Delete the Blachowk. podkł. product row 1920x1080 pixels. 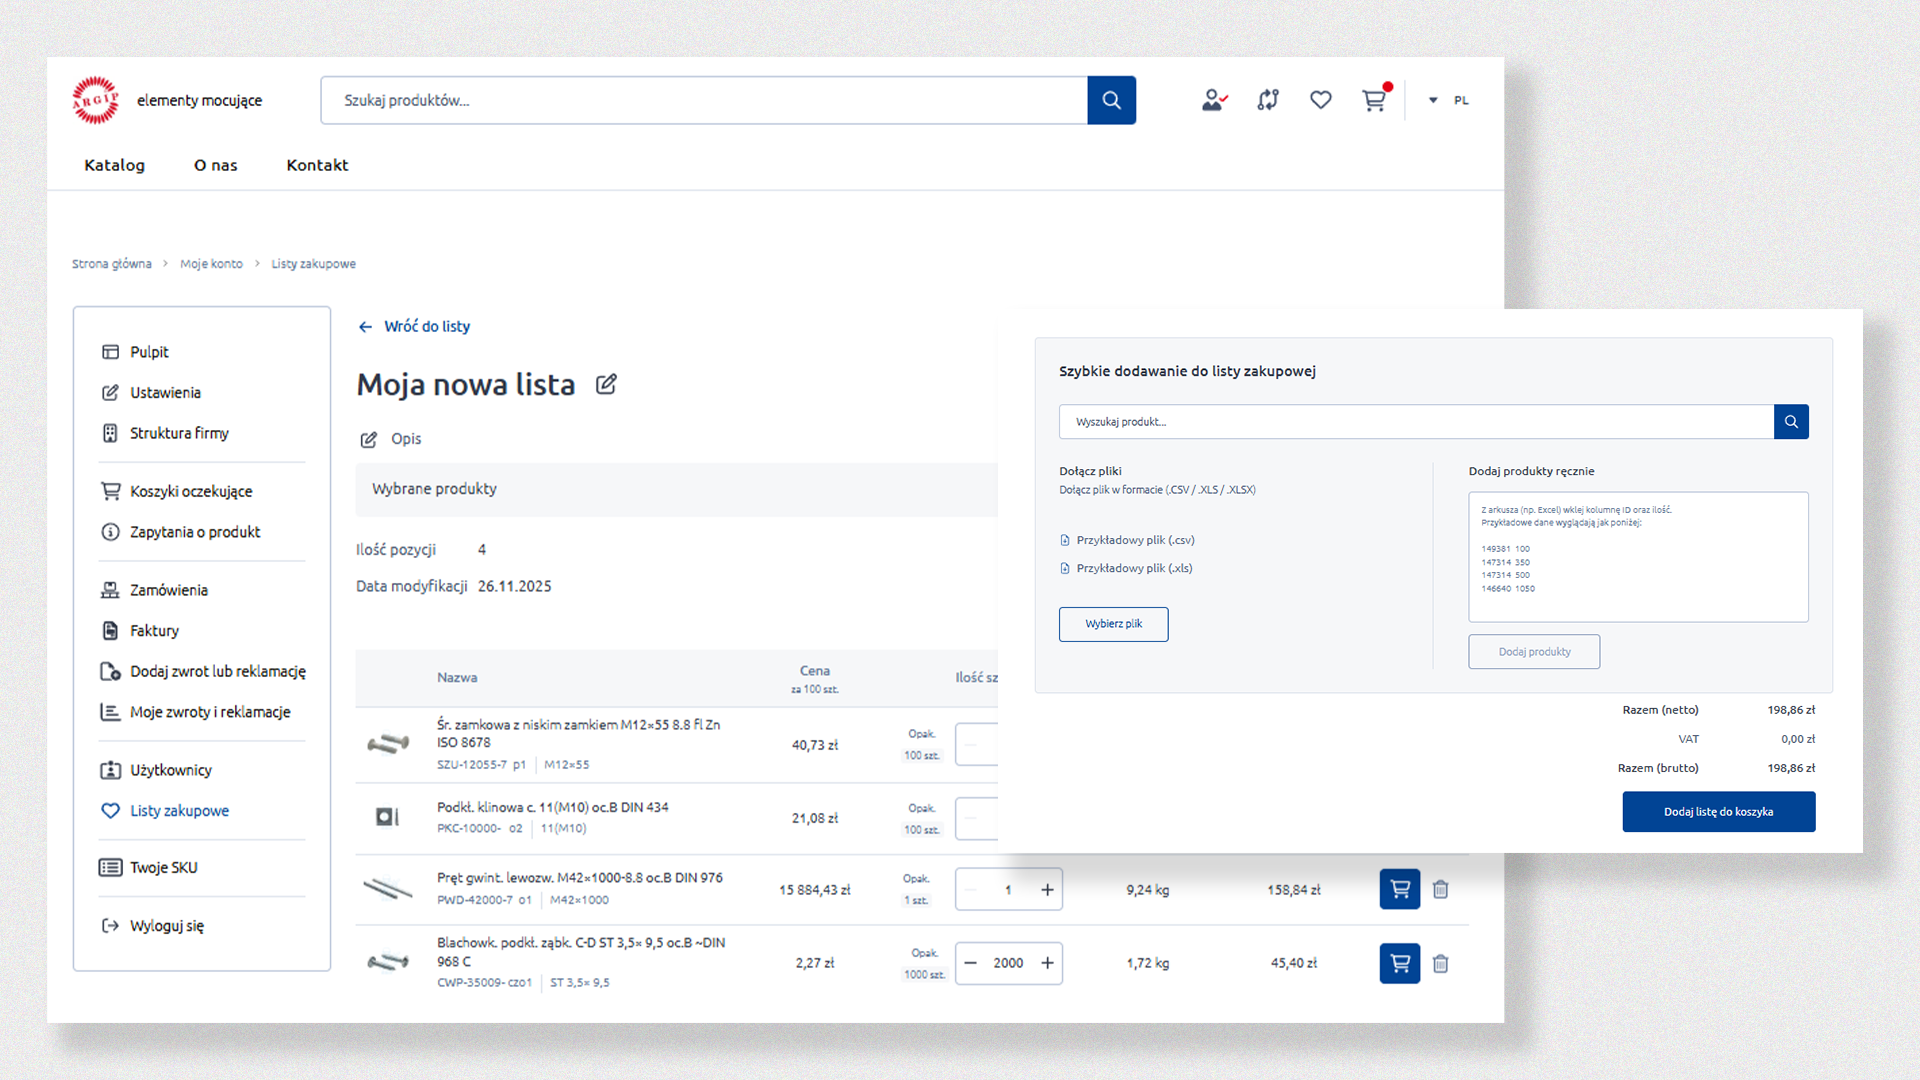(1440, 963)
